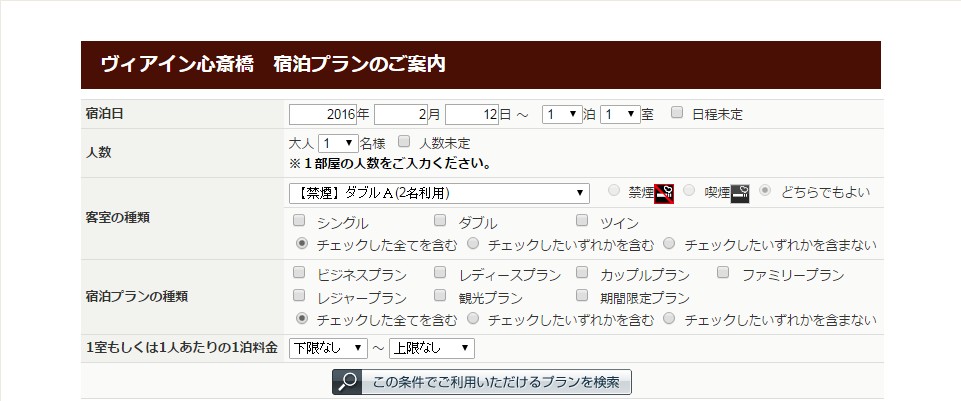Select the 期間限定プラン checkbox
The height and width of the screenshot is (401, 961).
pyautogui.click(x=582, y=296)
